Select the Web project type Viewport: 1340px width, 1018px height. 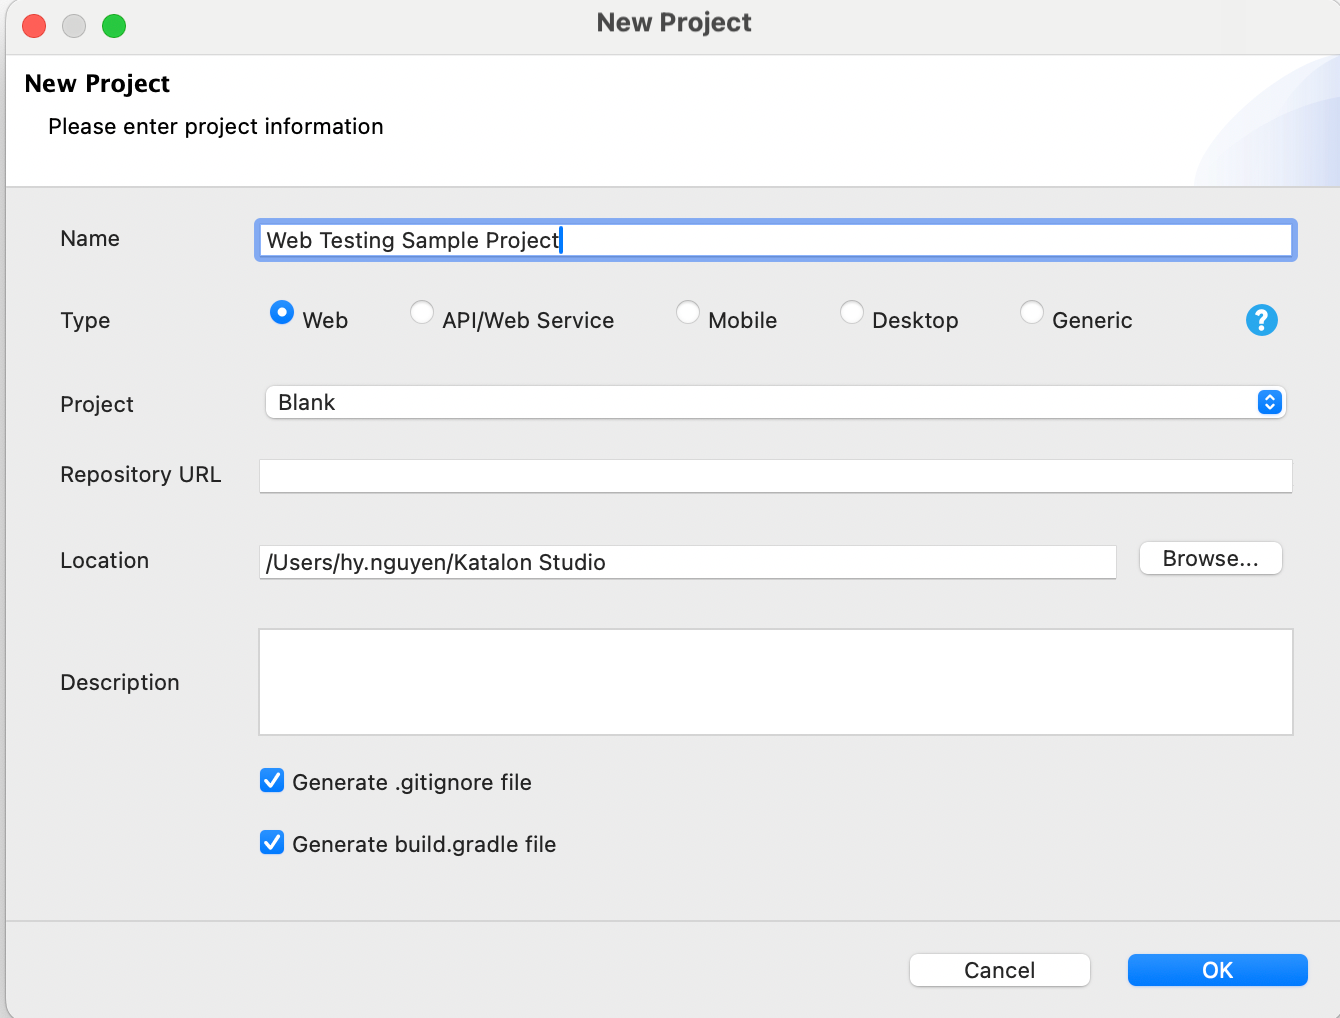click(x=282, y=313)
